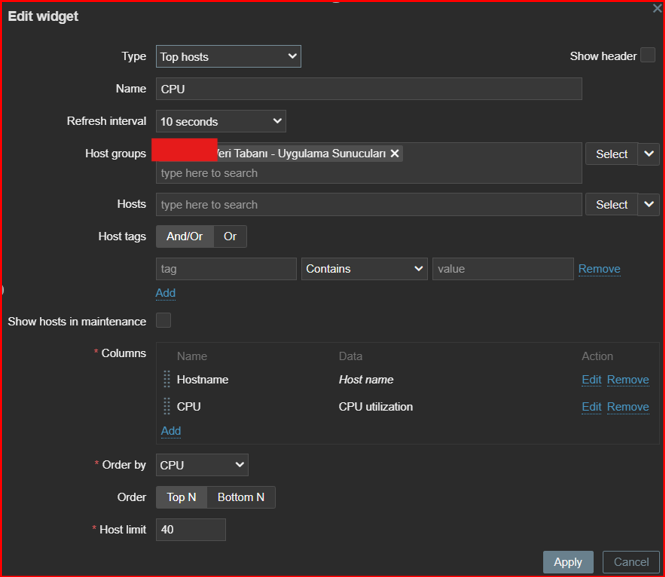Focus the tag value input
This screenshot has width=665, height=577.
[503, 269]
